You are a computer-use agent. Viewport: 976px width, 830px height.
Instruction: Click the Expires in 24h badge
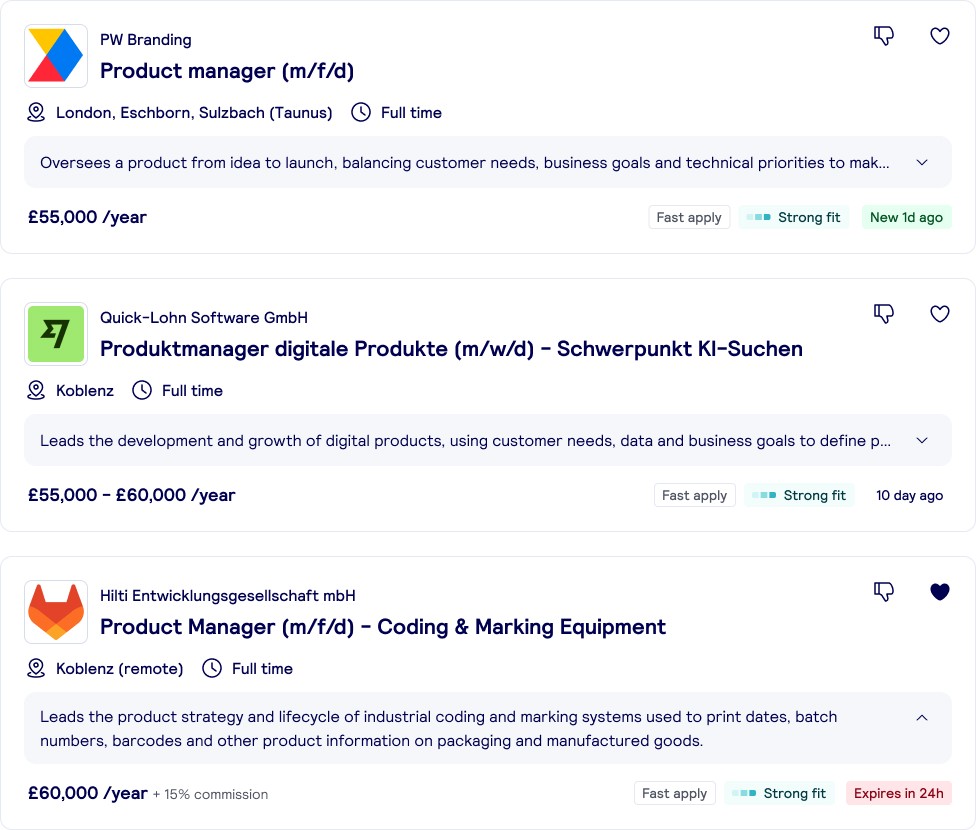(899, 793)
